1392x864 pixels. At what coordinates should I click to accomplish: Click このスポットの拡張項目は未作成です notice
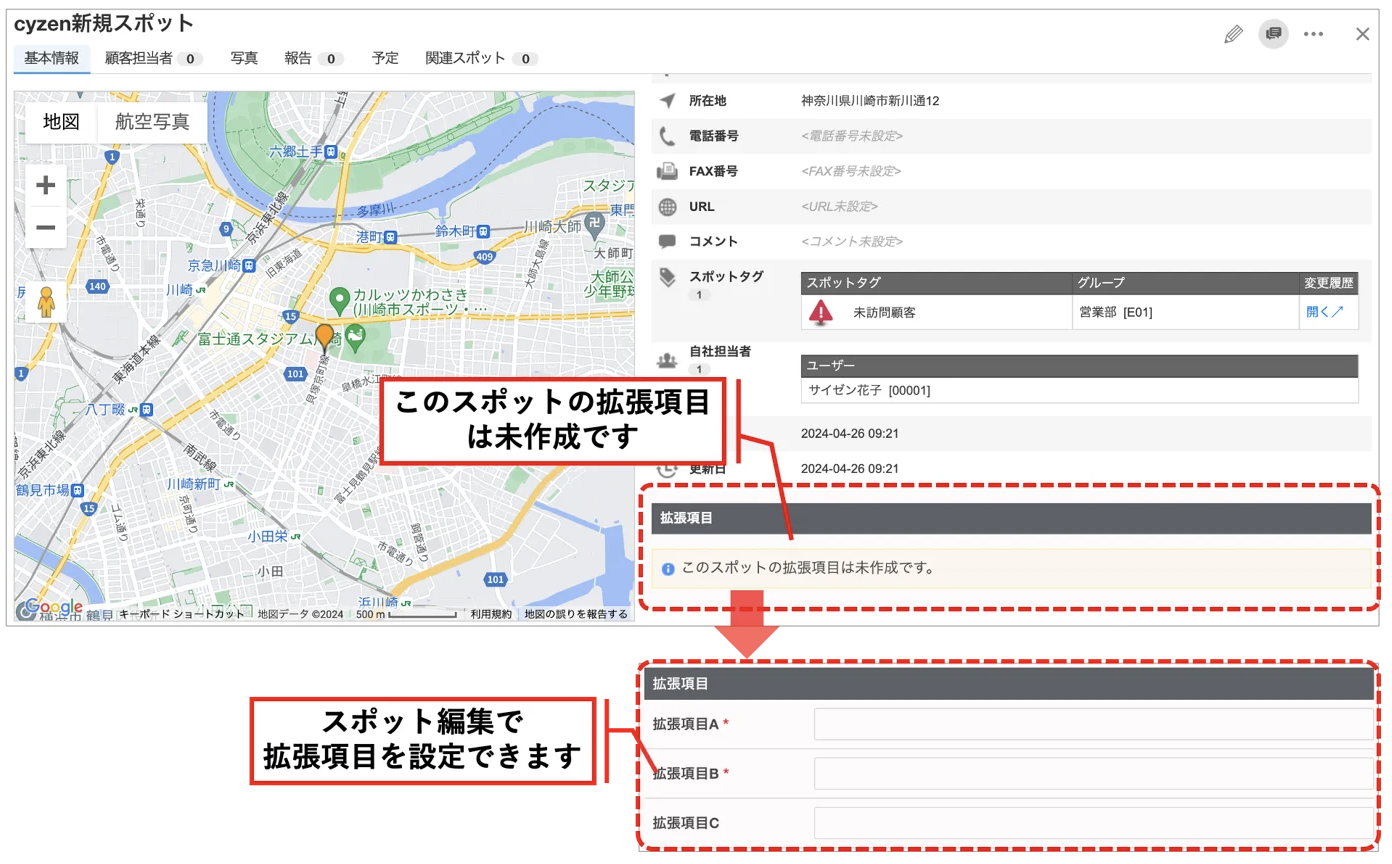(x=1011, y=569)
